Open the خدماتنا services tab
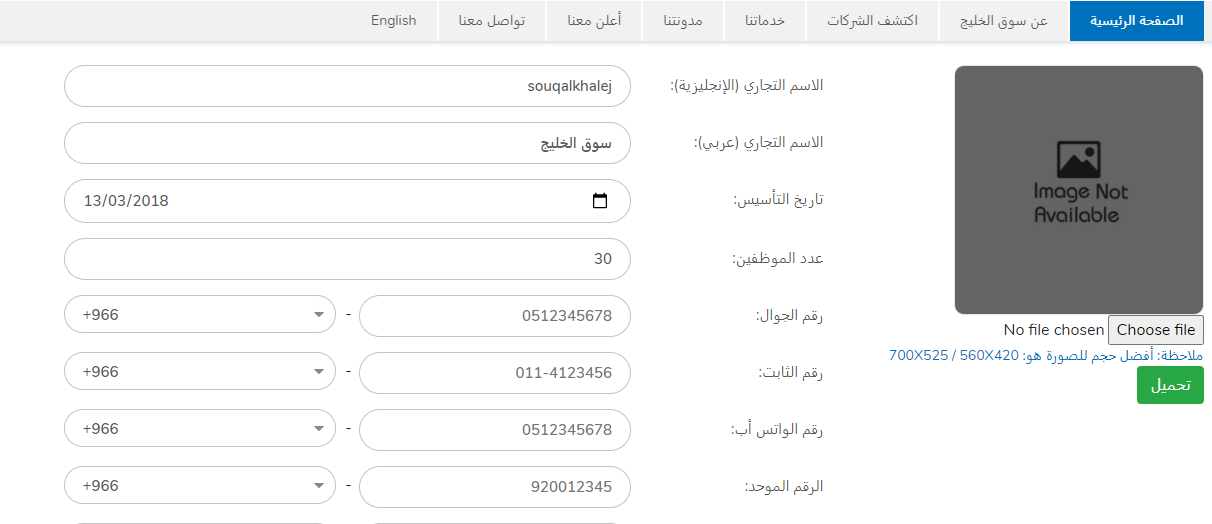1212x524 pixels. click(763, 21)
